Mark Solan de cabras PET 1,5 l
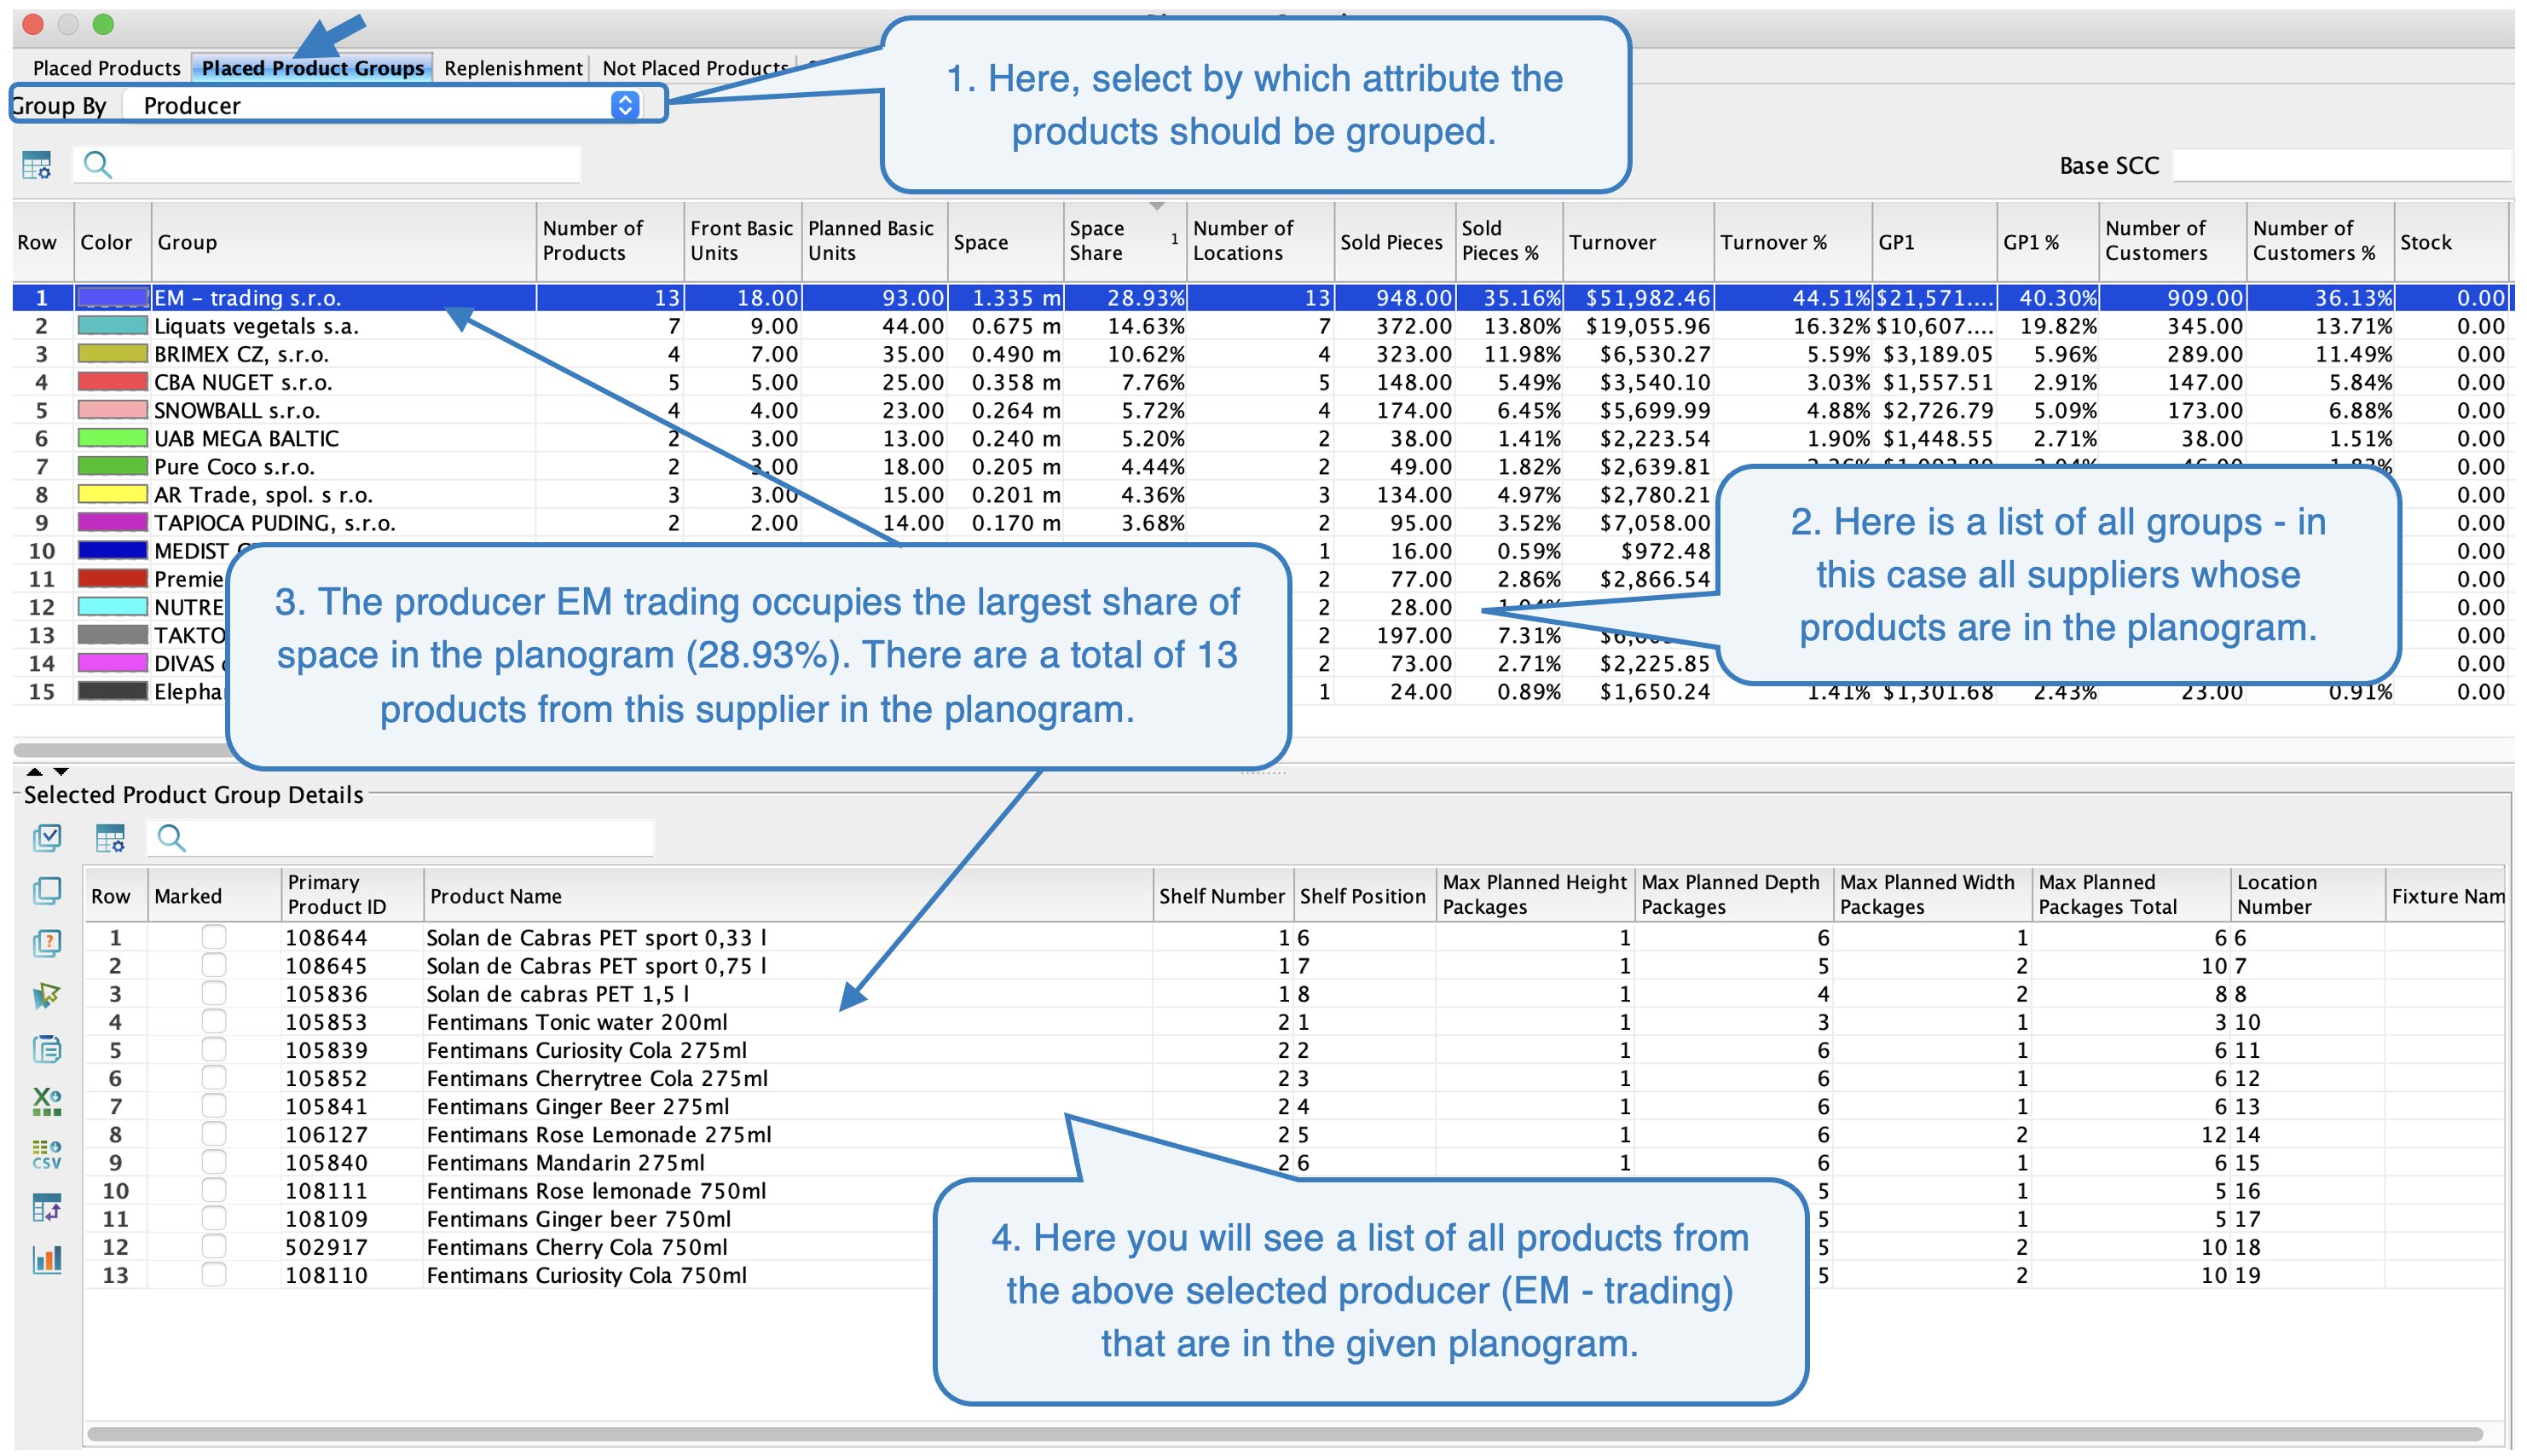This screenshot has height=1456, width=2527. [x=213, y=994]
